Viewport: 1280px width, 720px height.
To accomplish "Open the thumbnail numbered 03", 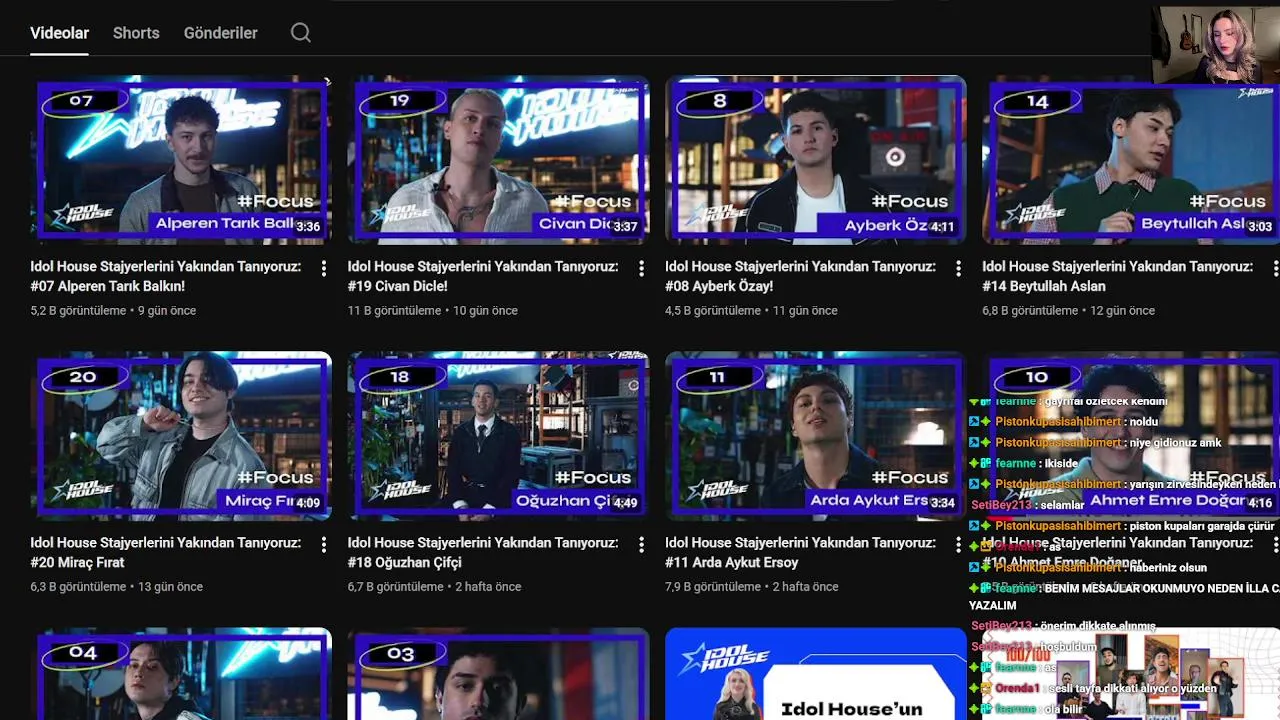I will 498,674.
